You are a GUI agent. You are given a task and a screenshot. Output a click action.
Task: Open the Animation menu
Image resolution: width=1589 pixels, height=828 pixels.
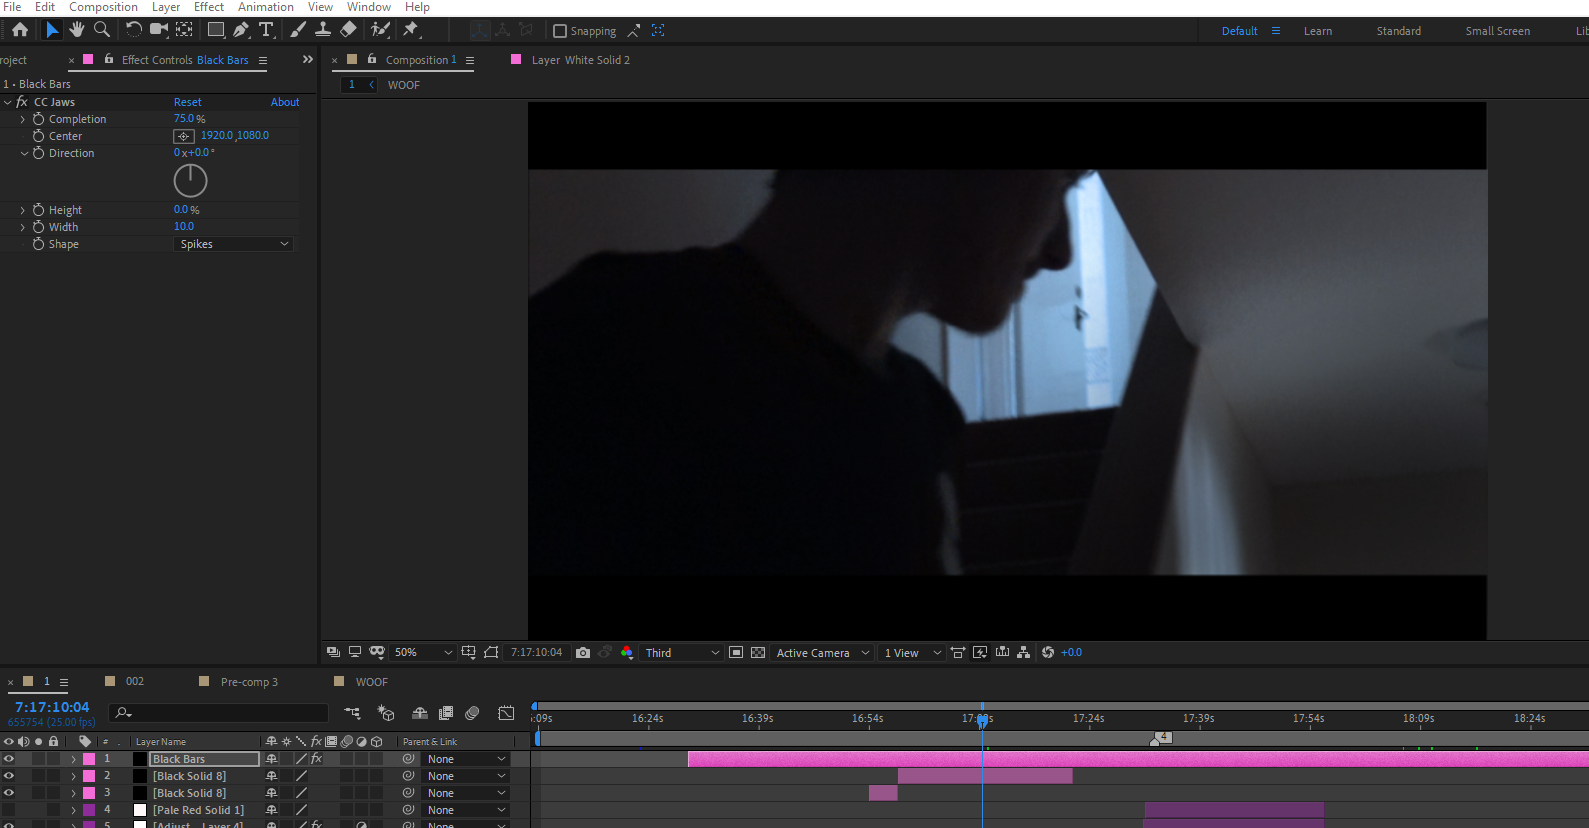tap(265, 7)
